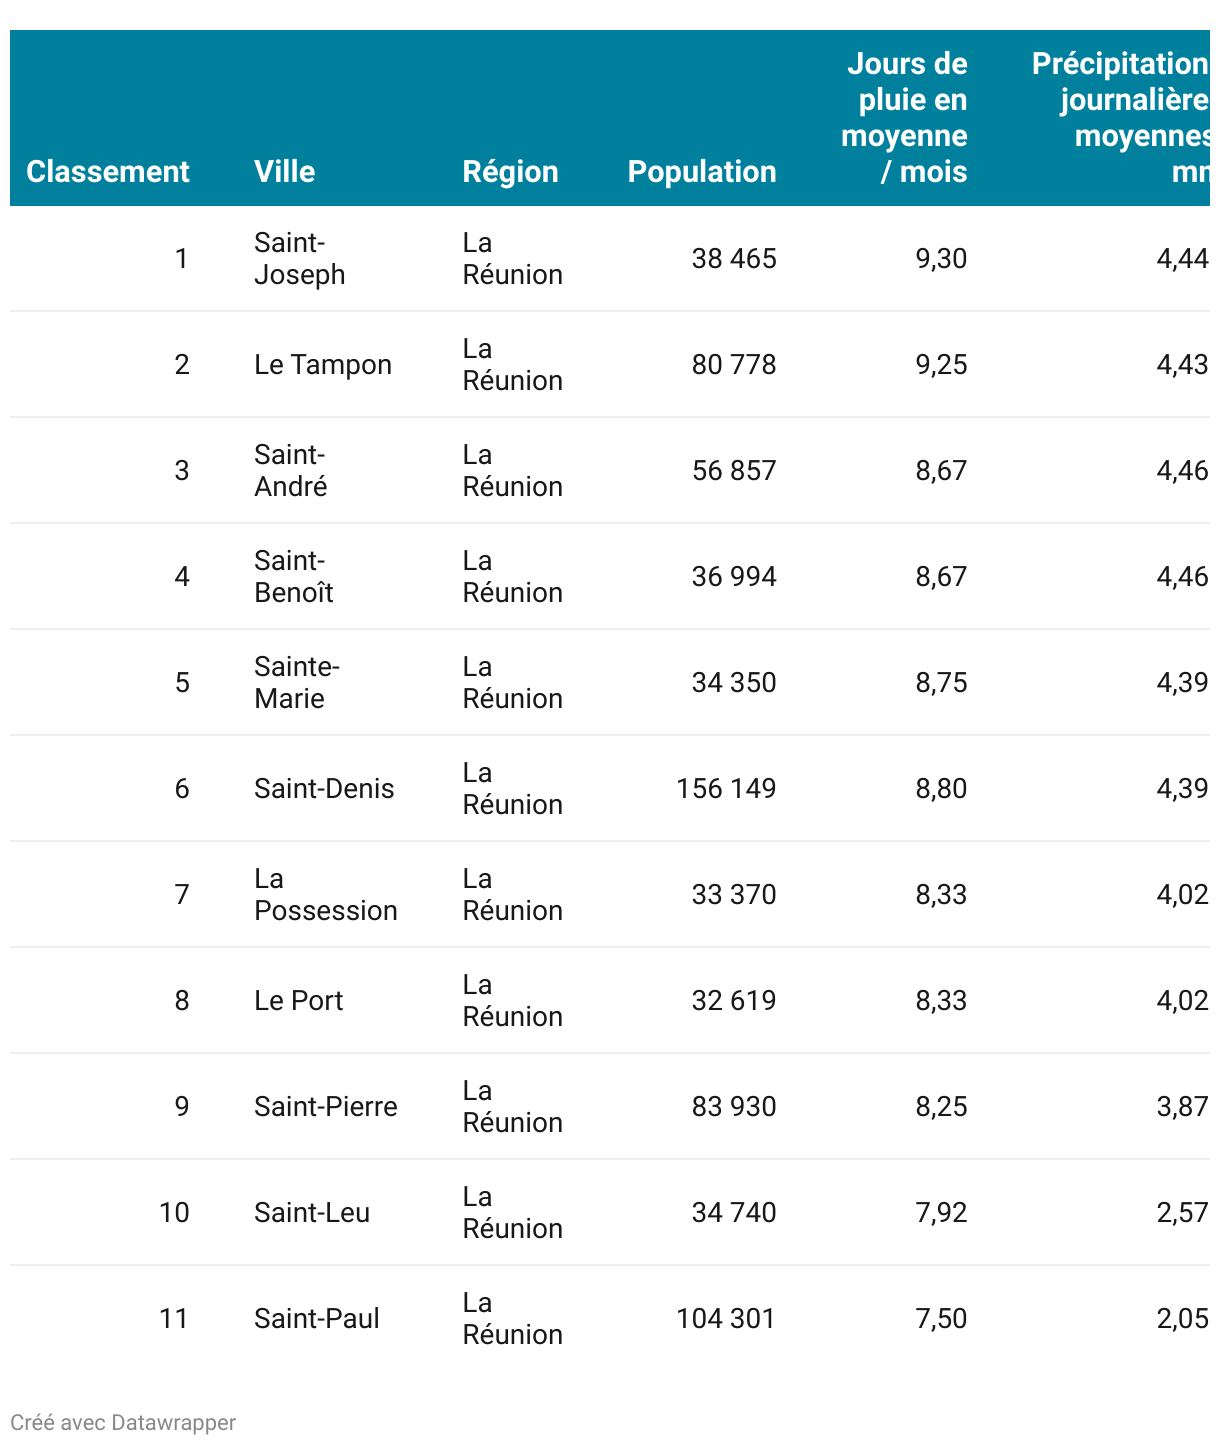Click the Précipitations journalières moyennes header
The width and height of the screenshot is (1220, 1446).
[x=1120, y=118]
